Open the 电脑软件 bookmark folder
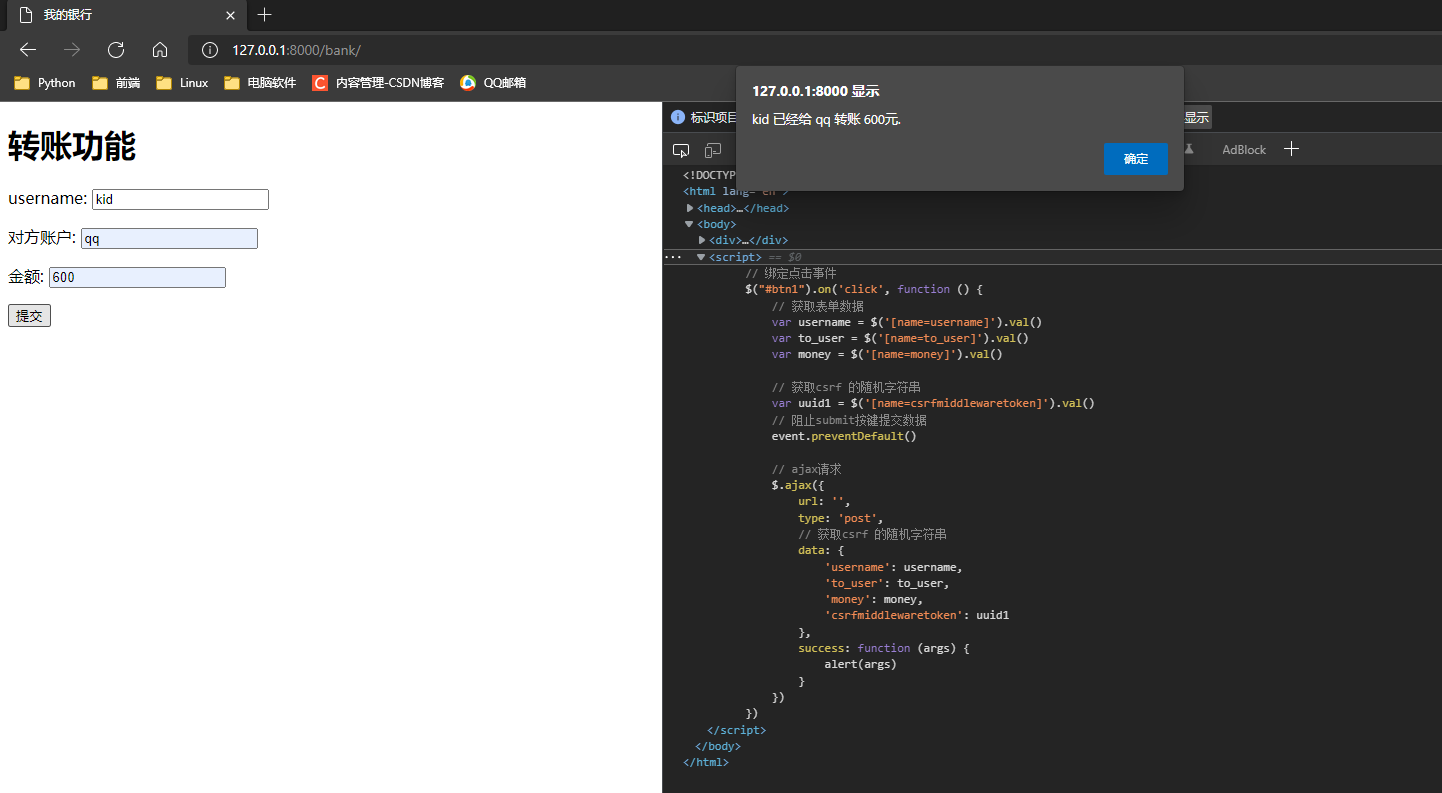 pyautogui.click(x=260, y=83)
